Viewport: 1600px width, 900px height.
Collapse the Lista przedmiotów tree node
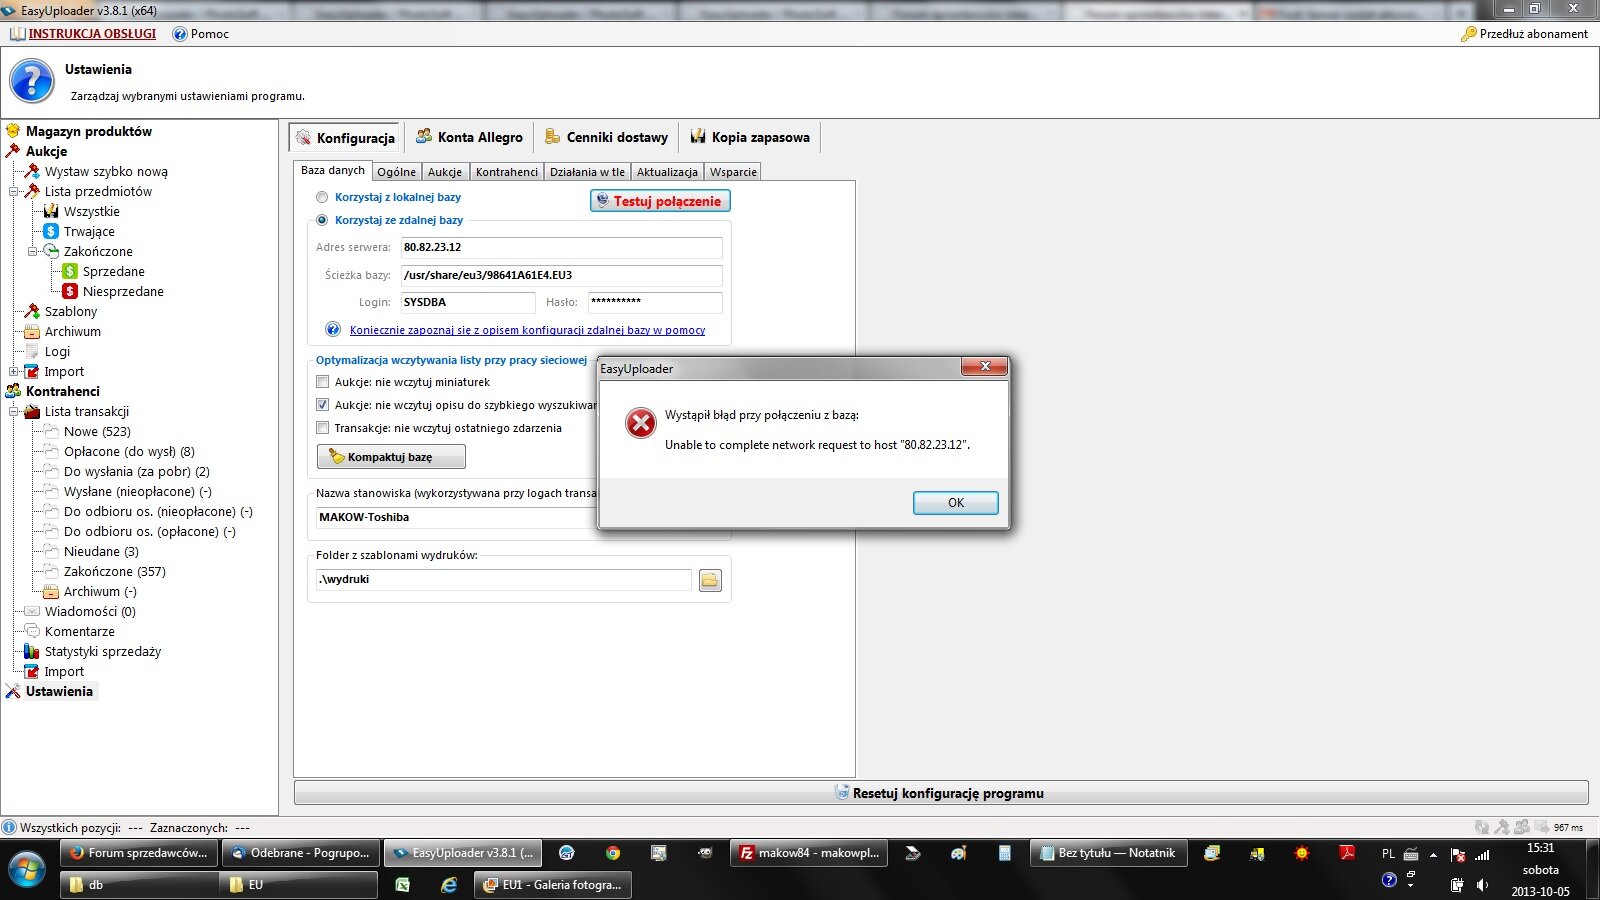click(x=14, y=192)
